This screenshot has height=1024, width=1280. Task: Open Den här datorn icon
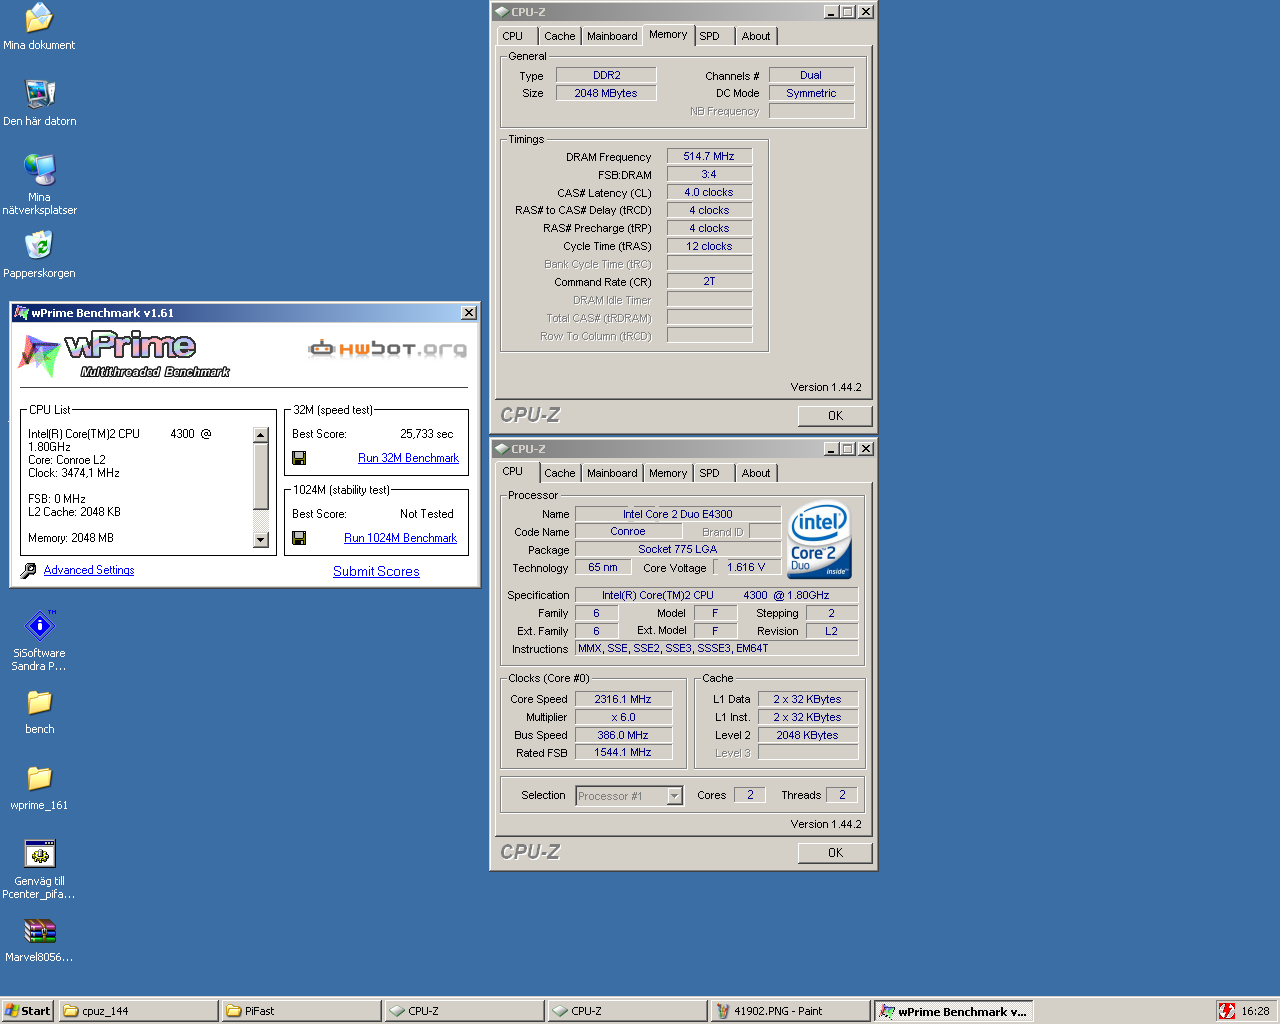(39, 102)
